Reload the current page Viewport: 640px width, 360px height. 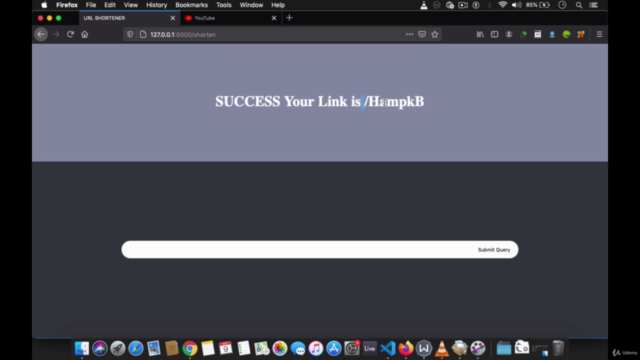[x=70, y=34]
